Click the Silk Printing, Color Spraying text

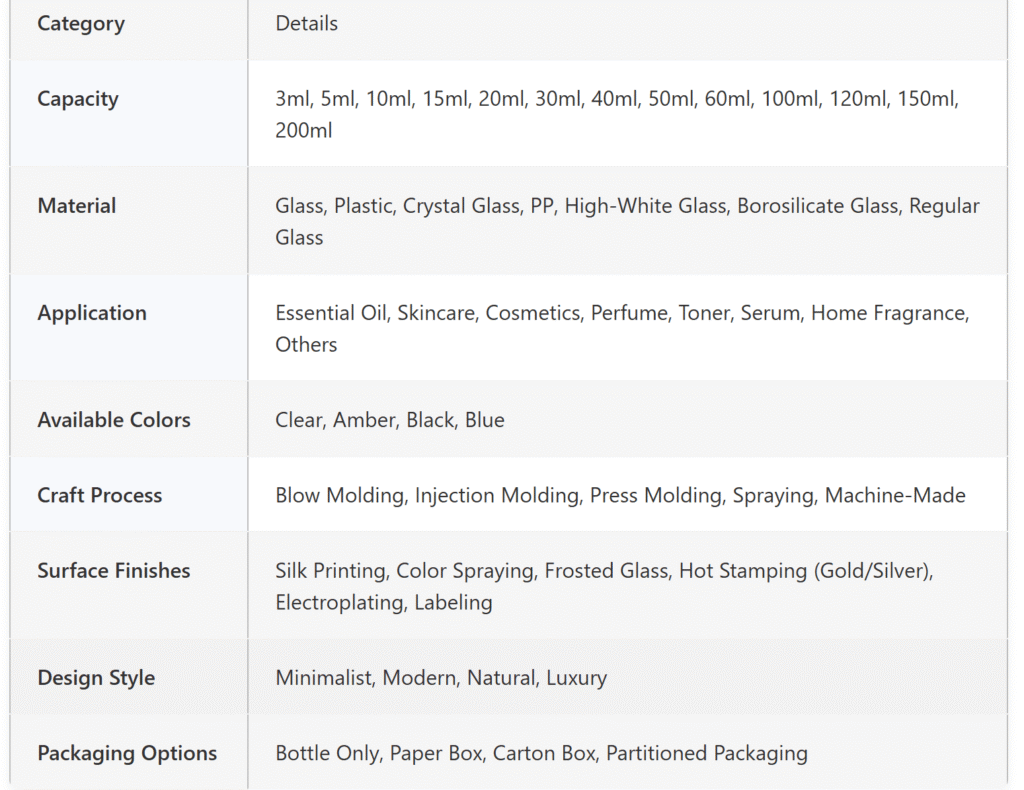point(605,586)
